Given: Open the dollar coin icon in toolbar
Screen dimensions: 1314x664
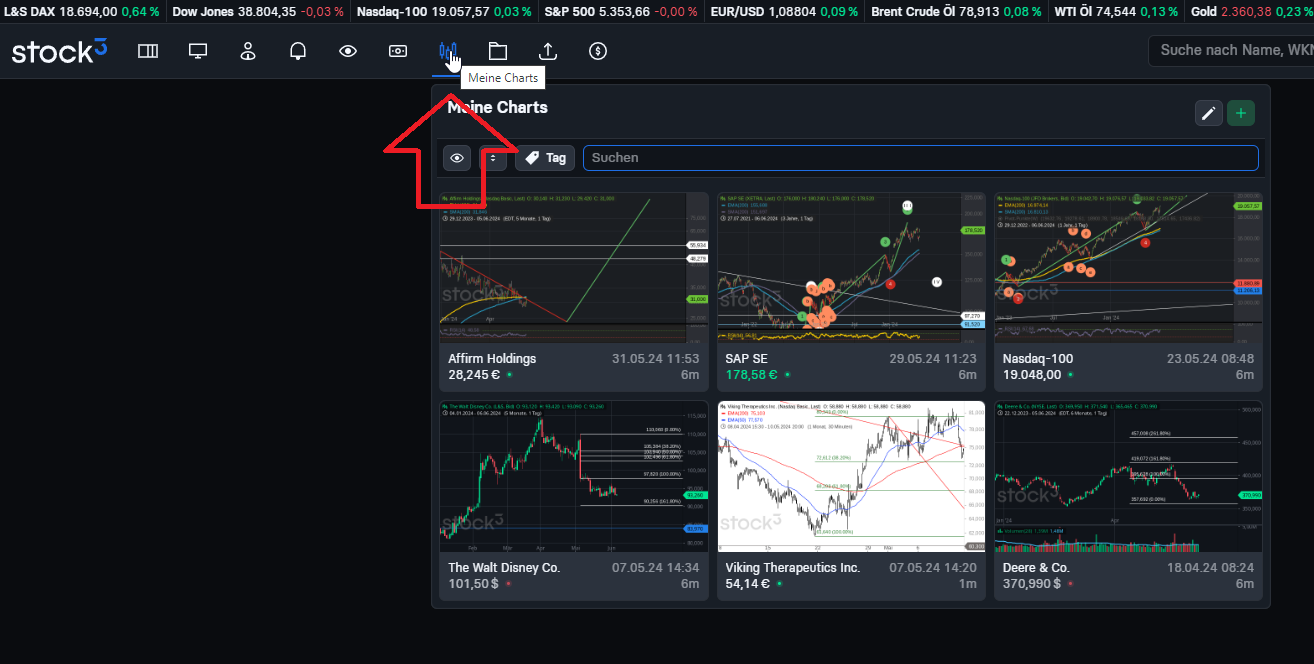Looking at the screenshot, I should click(x=598, y=51).
